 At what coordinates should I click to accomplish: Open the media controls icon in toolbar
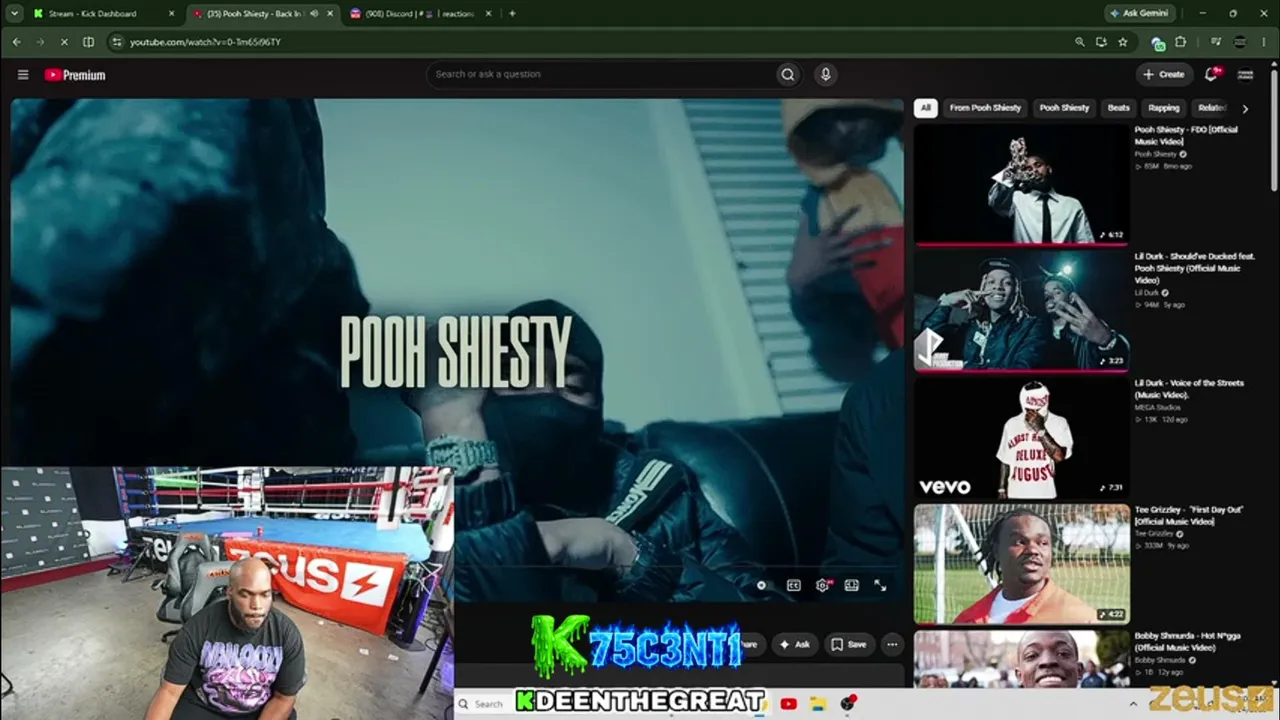(1216, 42)
